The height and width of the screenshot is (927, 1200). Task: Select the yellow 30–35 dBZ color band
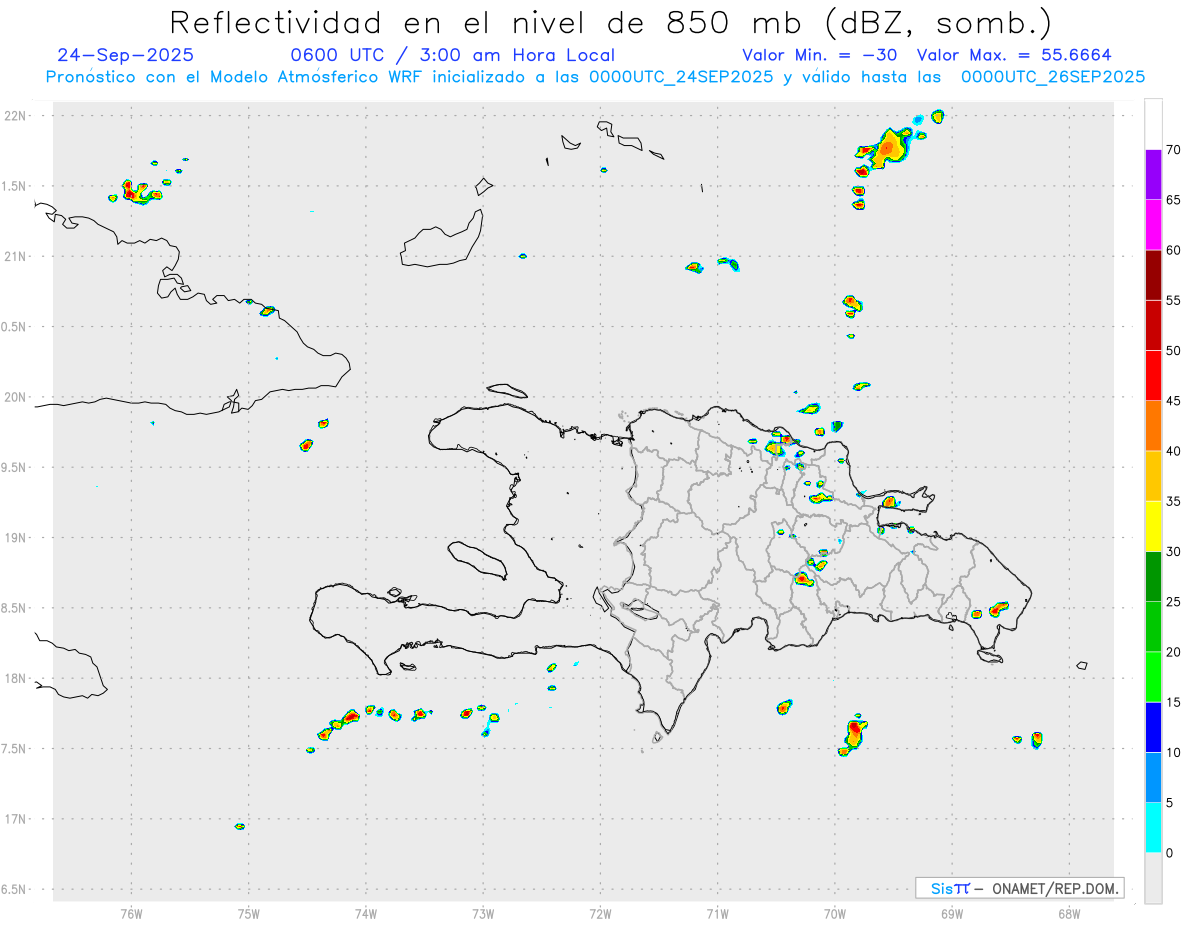point(1153,526)
